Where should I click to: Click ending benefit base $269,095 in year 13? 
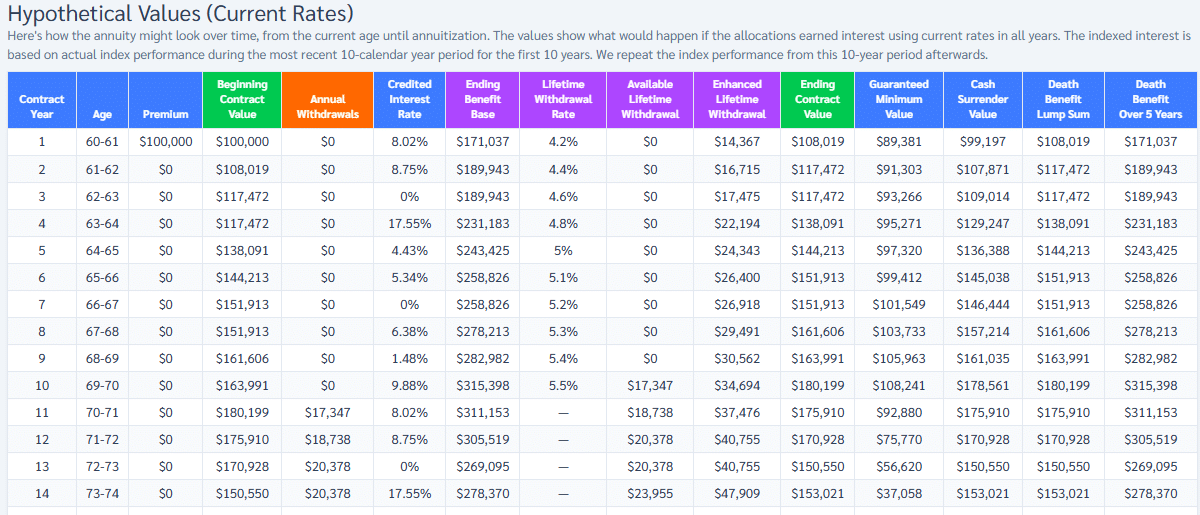point(483,467)
